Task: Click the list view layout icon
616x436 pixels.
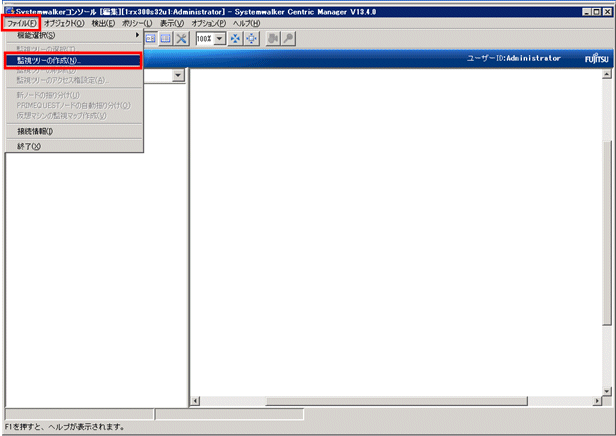Action: pos(165,38)
